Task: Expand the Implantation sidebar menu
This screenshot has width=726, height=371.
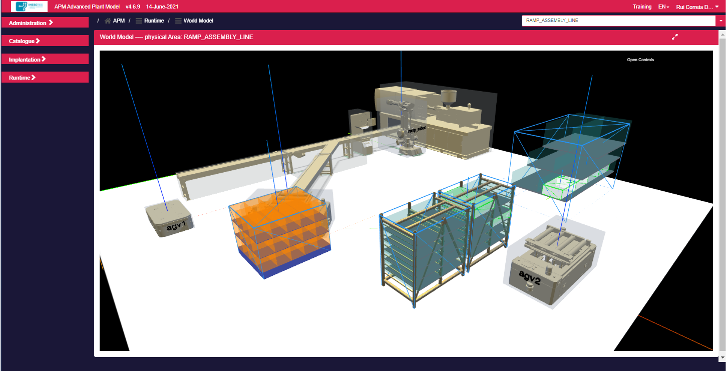Action: [45, 59]
